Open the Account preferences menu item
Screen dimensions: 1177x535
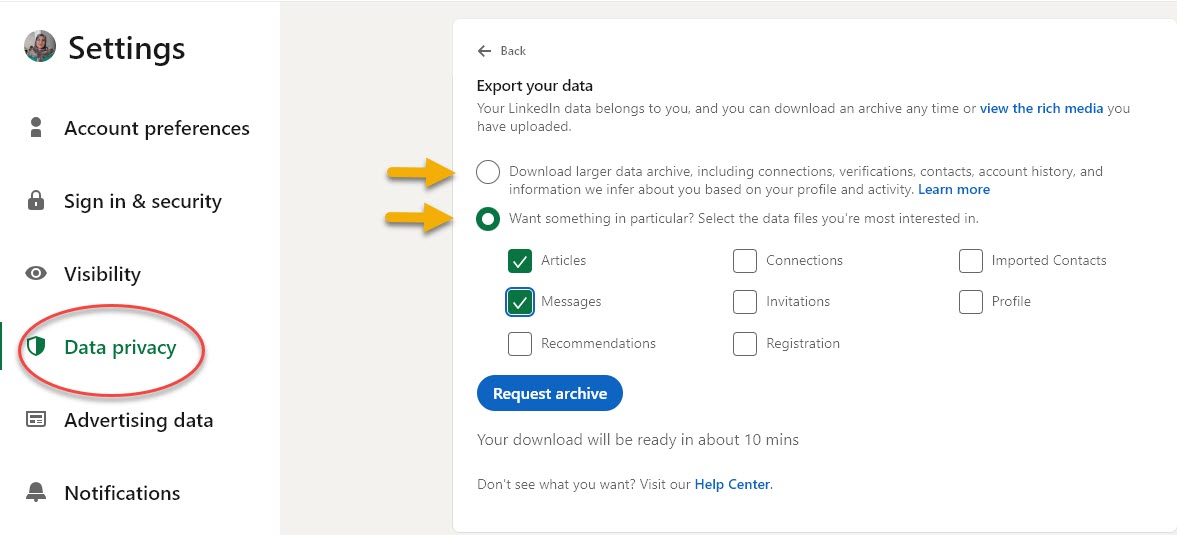point(157,128)
